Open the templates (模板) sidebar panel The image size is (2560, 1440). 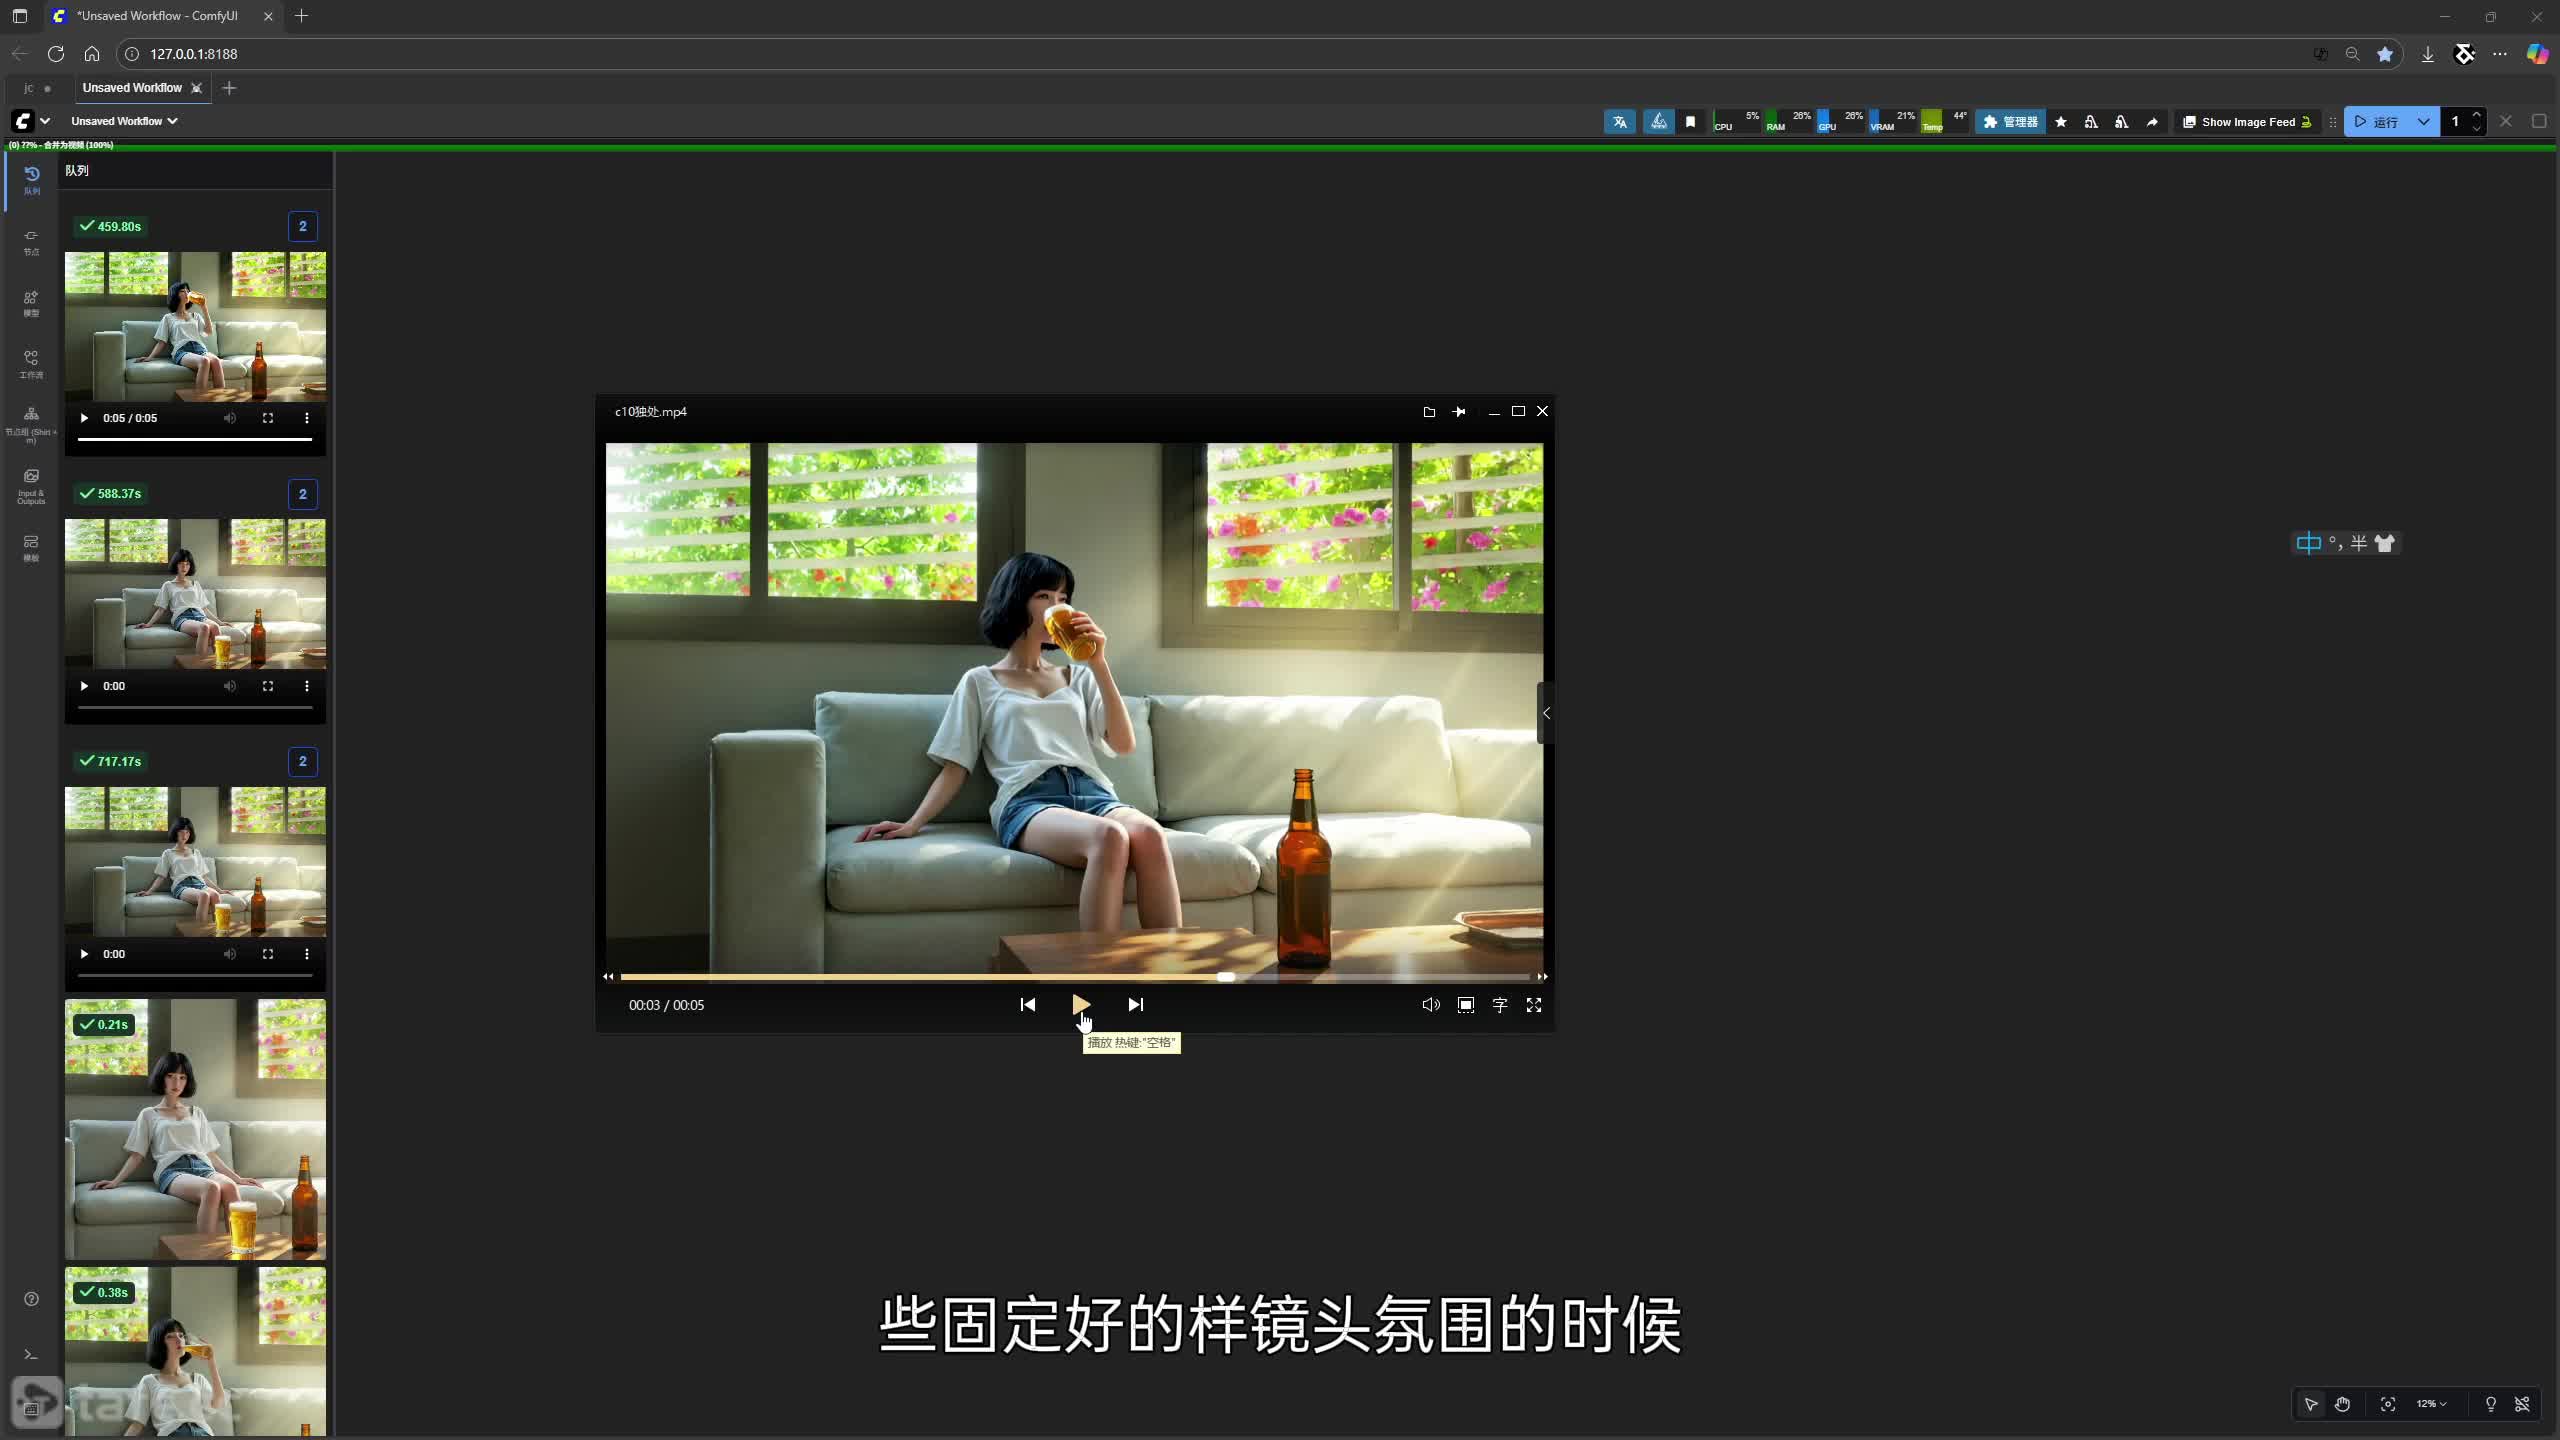click(31, 547)
